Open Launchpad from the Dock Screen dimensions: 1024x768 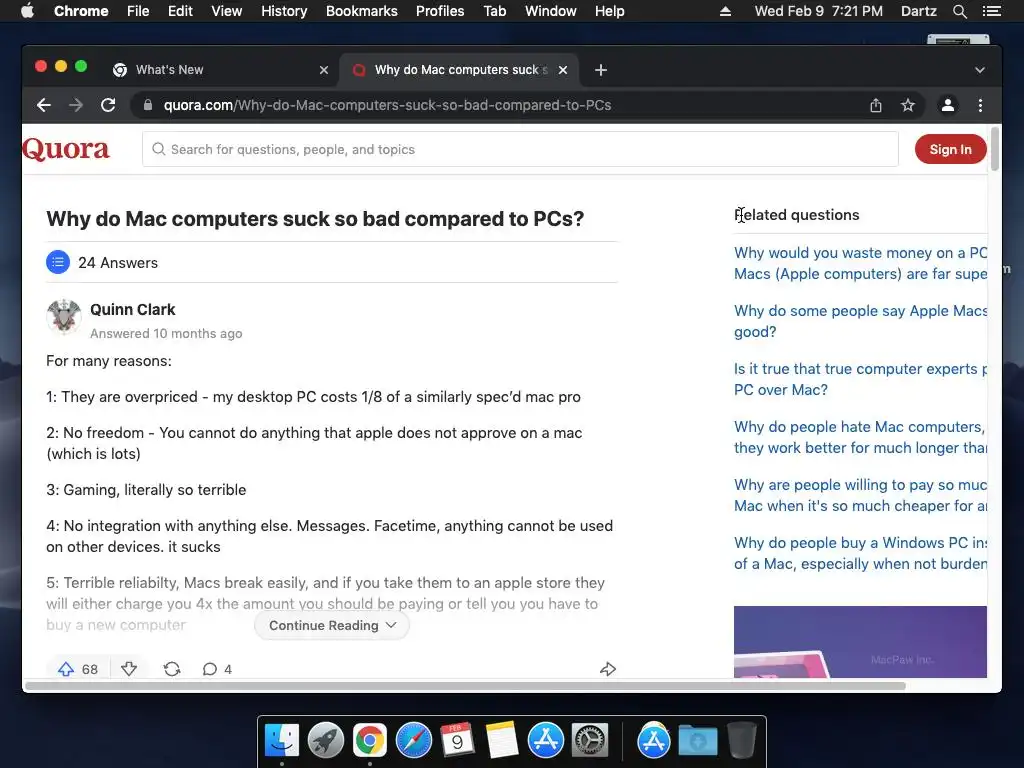tap(325, 741)
